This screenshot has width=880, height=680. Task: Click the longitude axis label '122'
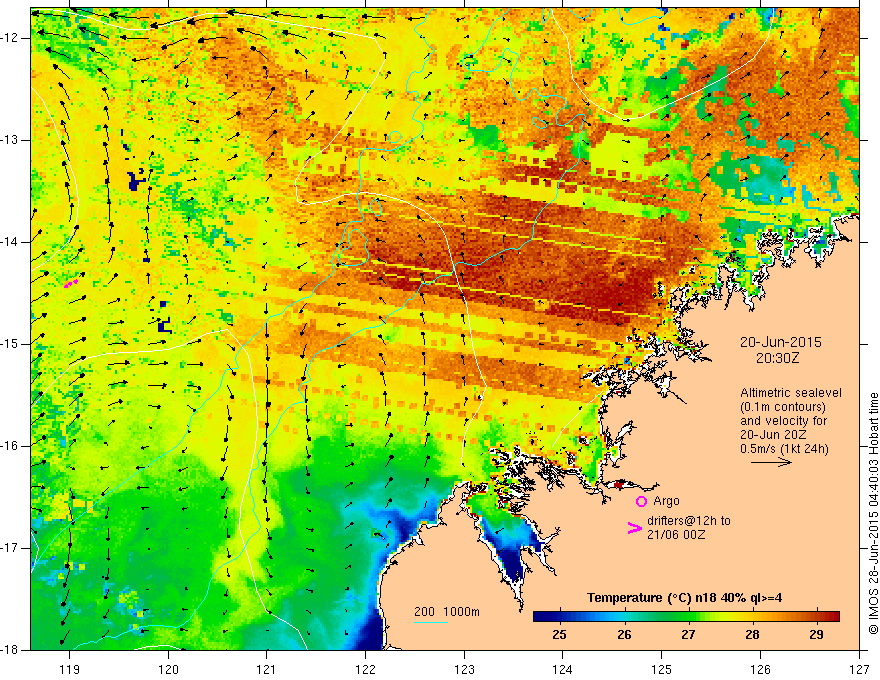365,669
